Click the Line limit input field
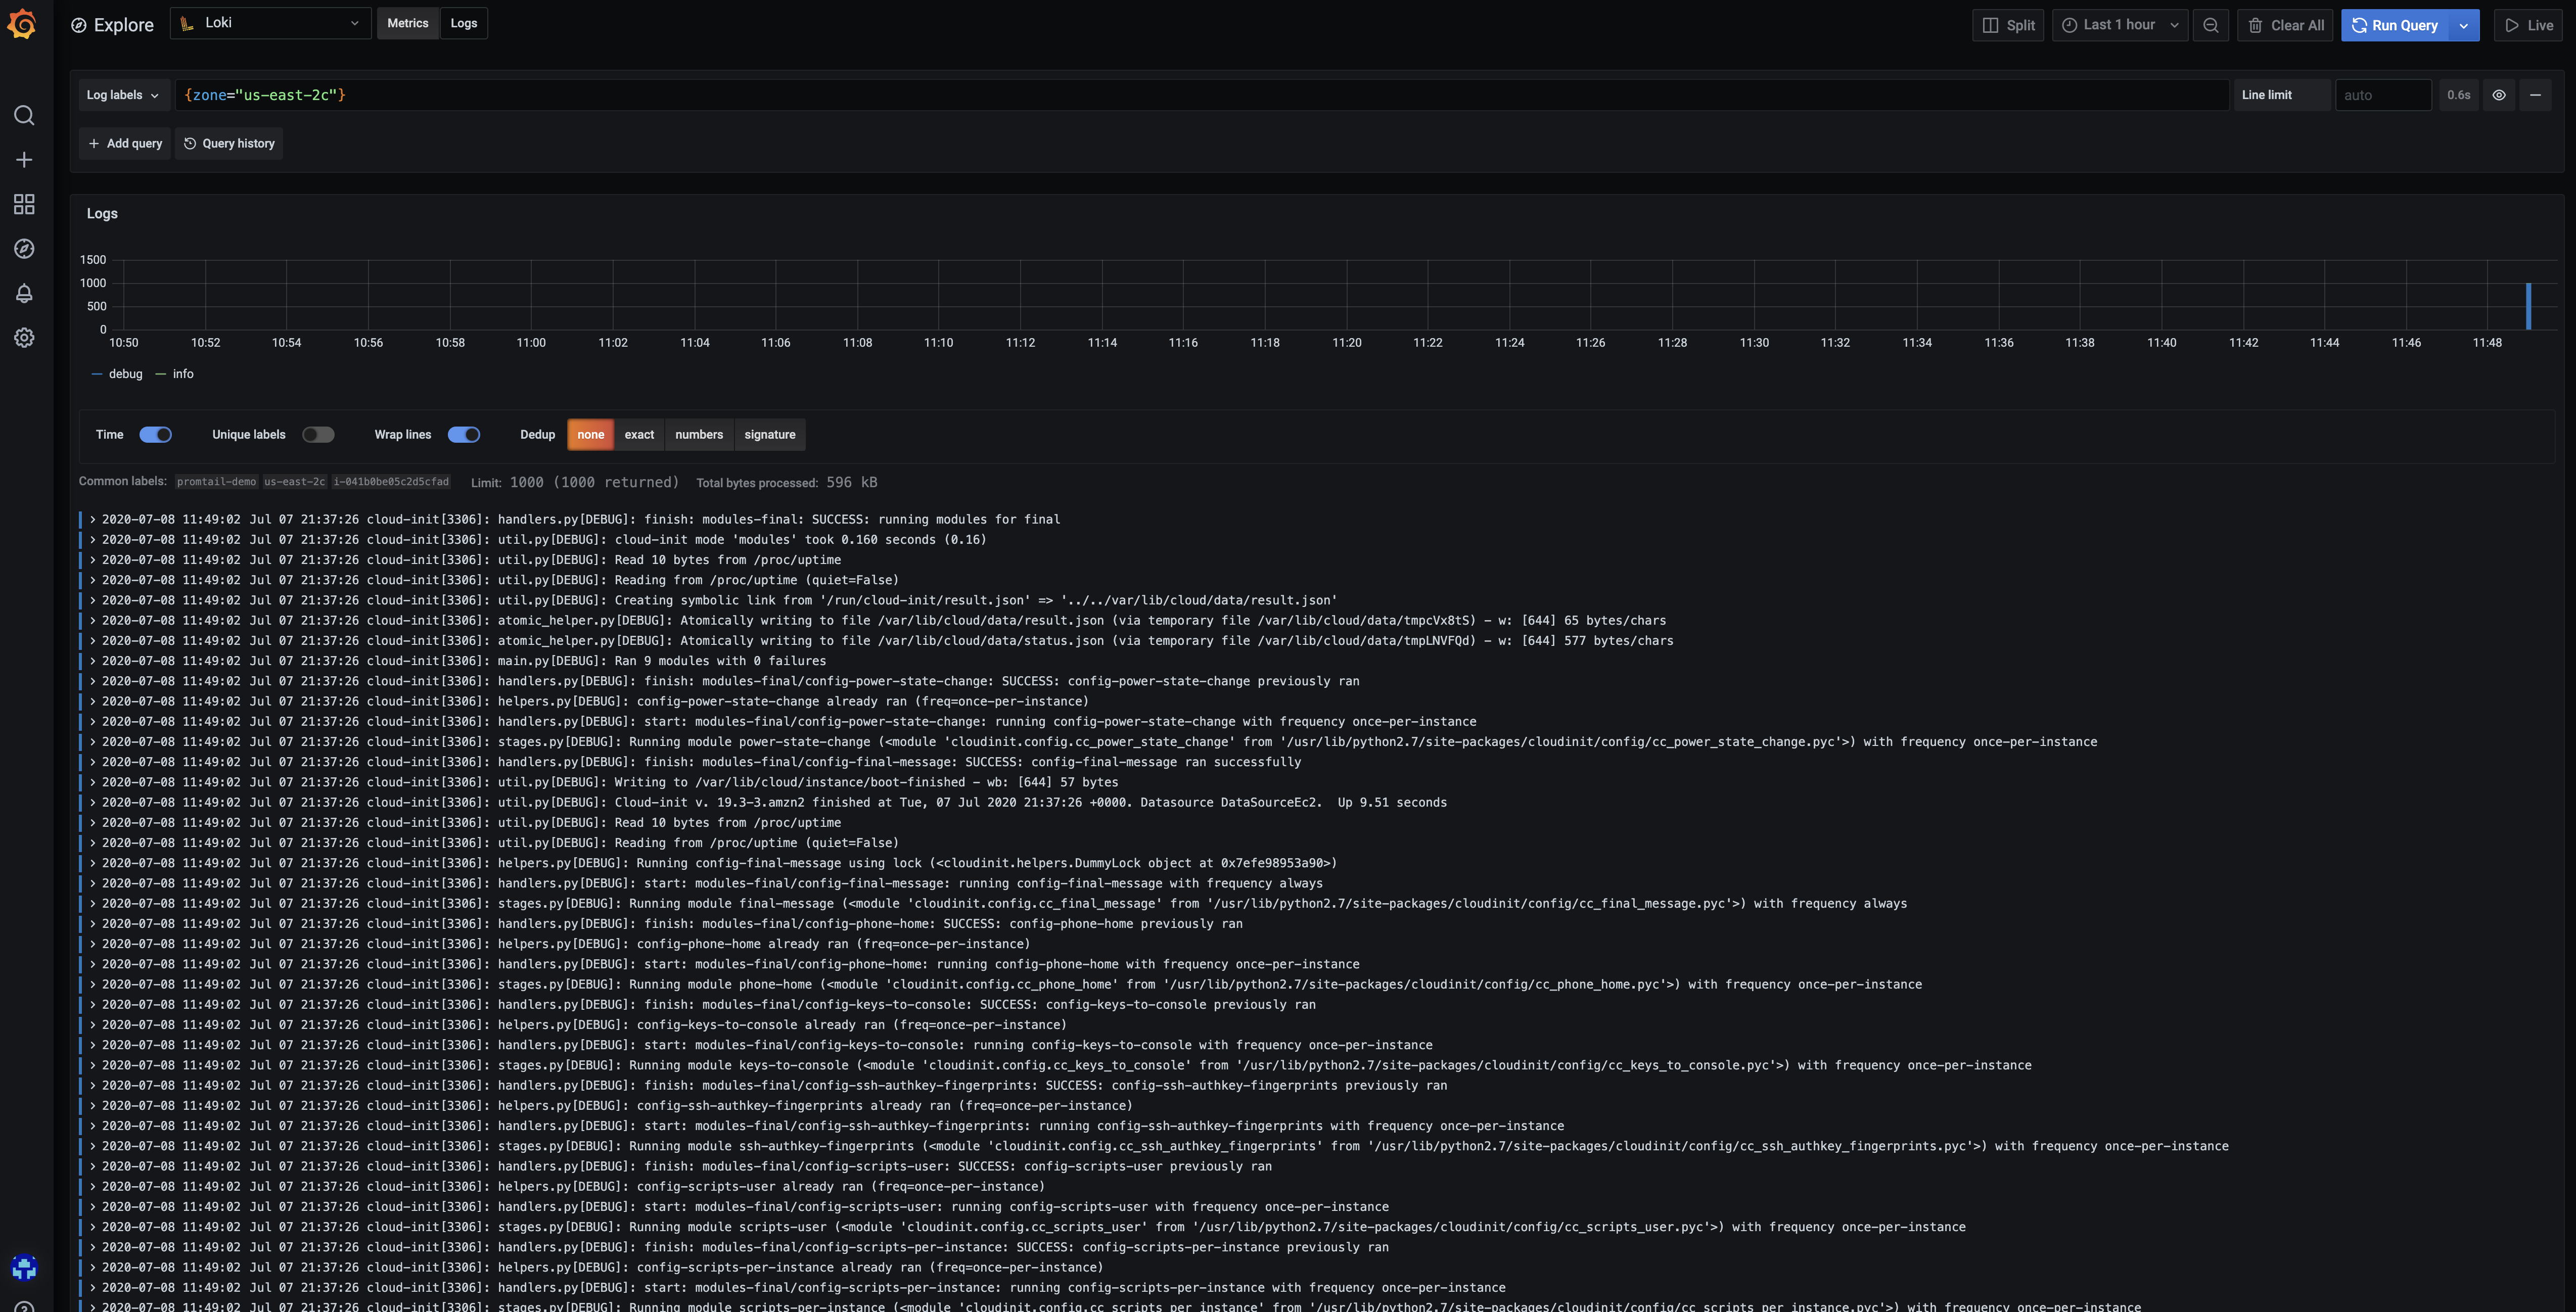The width and height of the screenshot is (2576, 1312). tap(2383, 95)
